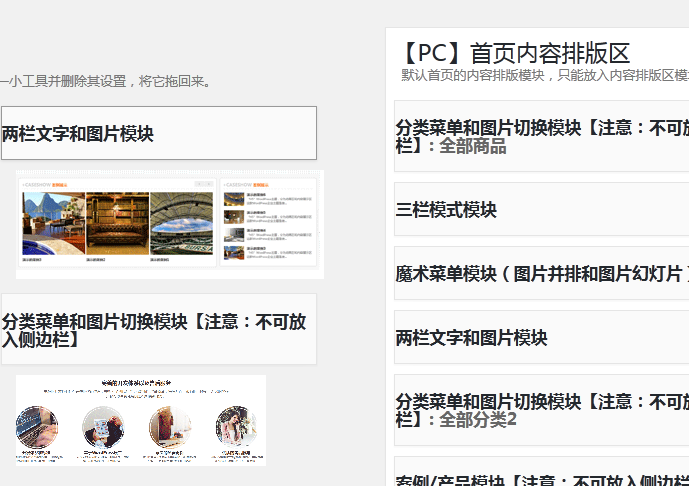Select the 两栏文字和图片模块 widget in available list
The height and width of the screenshot is (486, 689).
[x=159, y=133]
